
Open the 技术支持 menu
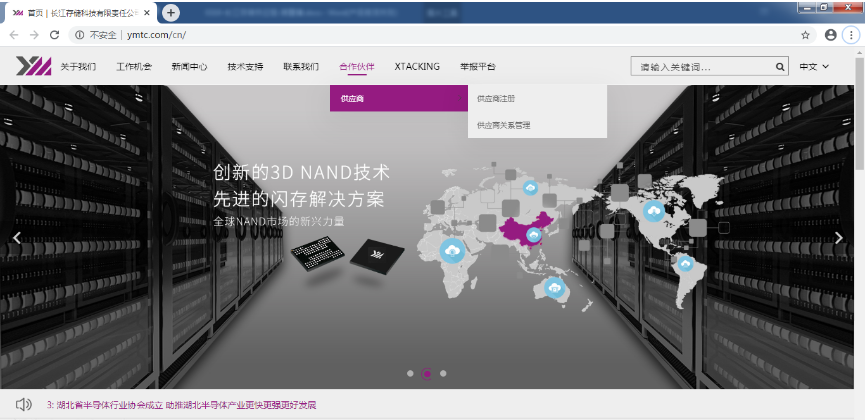pos(245,67)
